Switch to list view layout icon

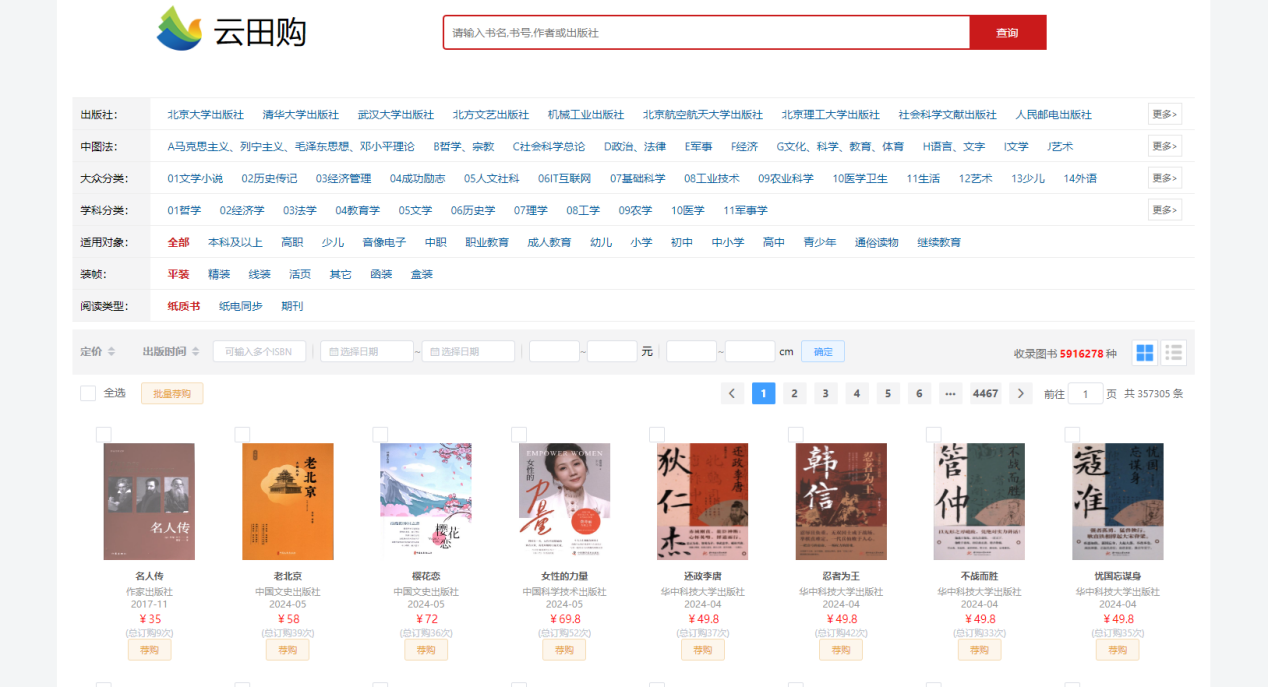click(1174, 353)
